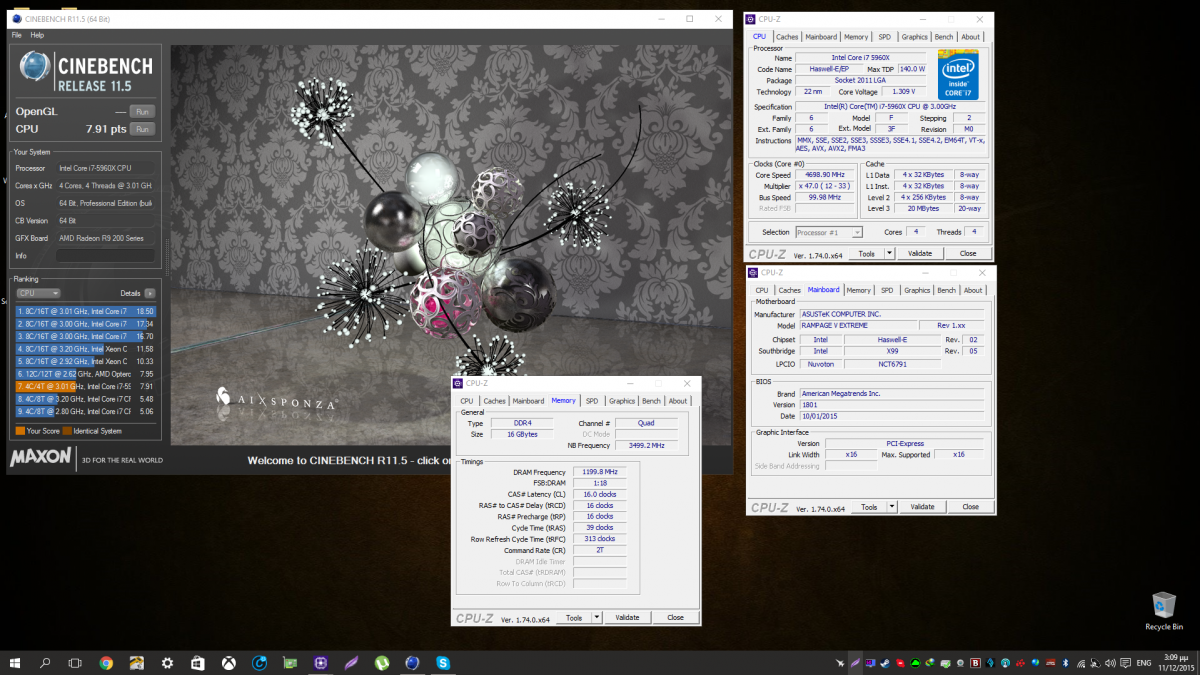This screenshot has height=675, width=1200.
Task: Open the Memory tab in the Mainboard window
Action: 858,290
